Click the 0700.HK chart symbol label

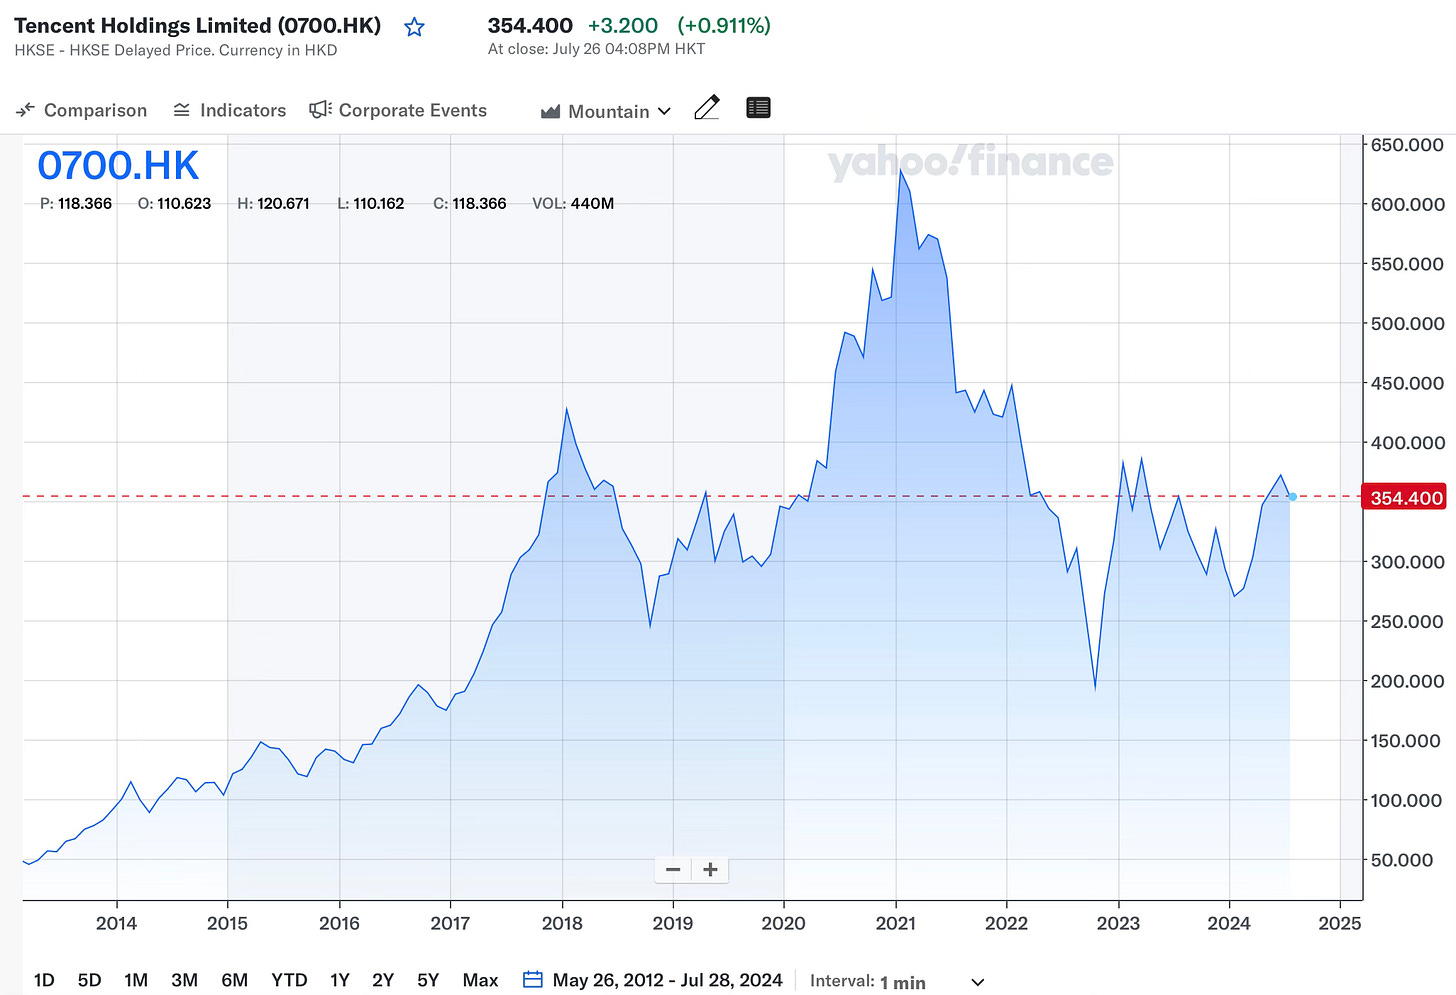coord(118,165)
